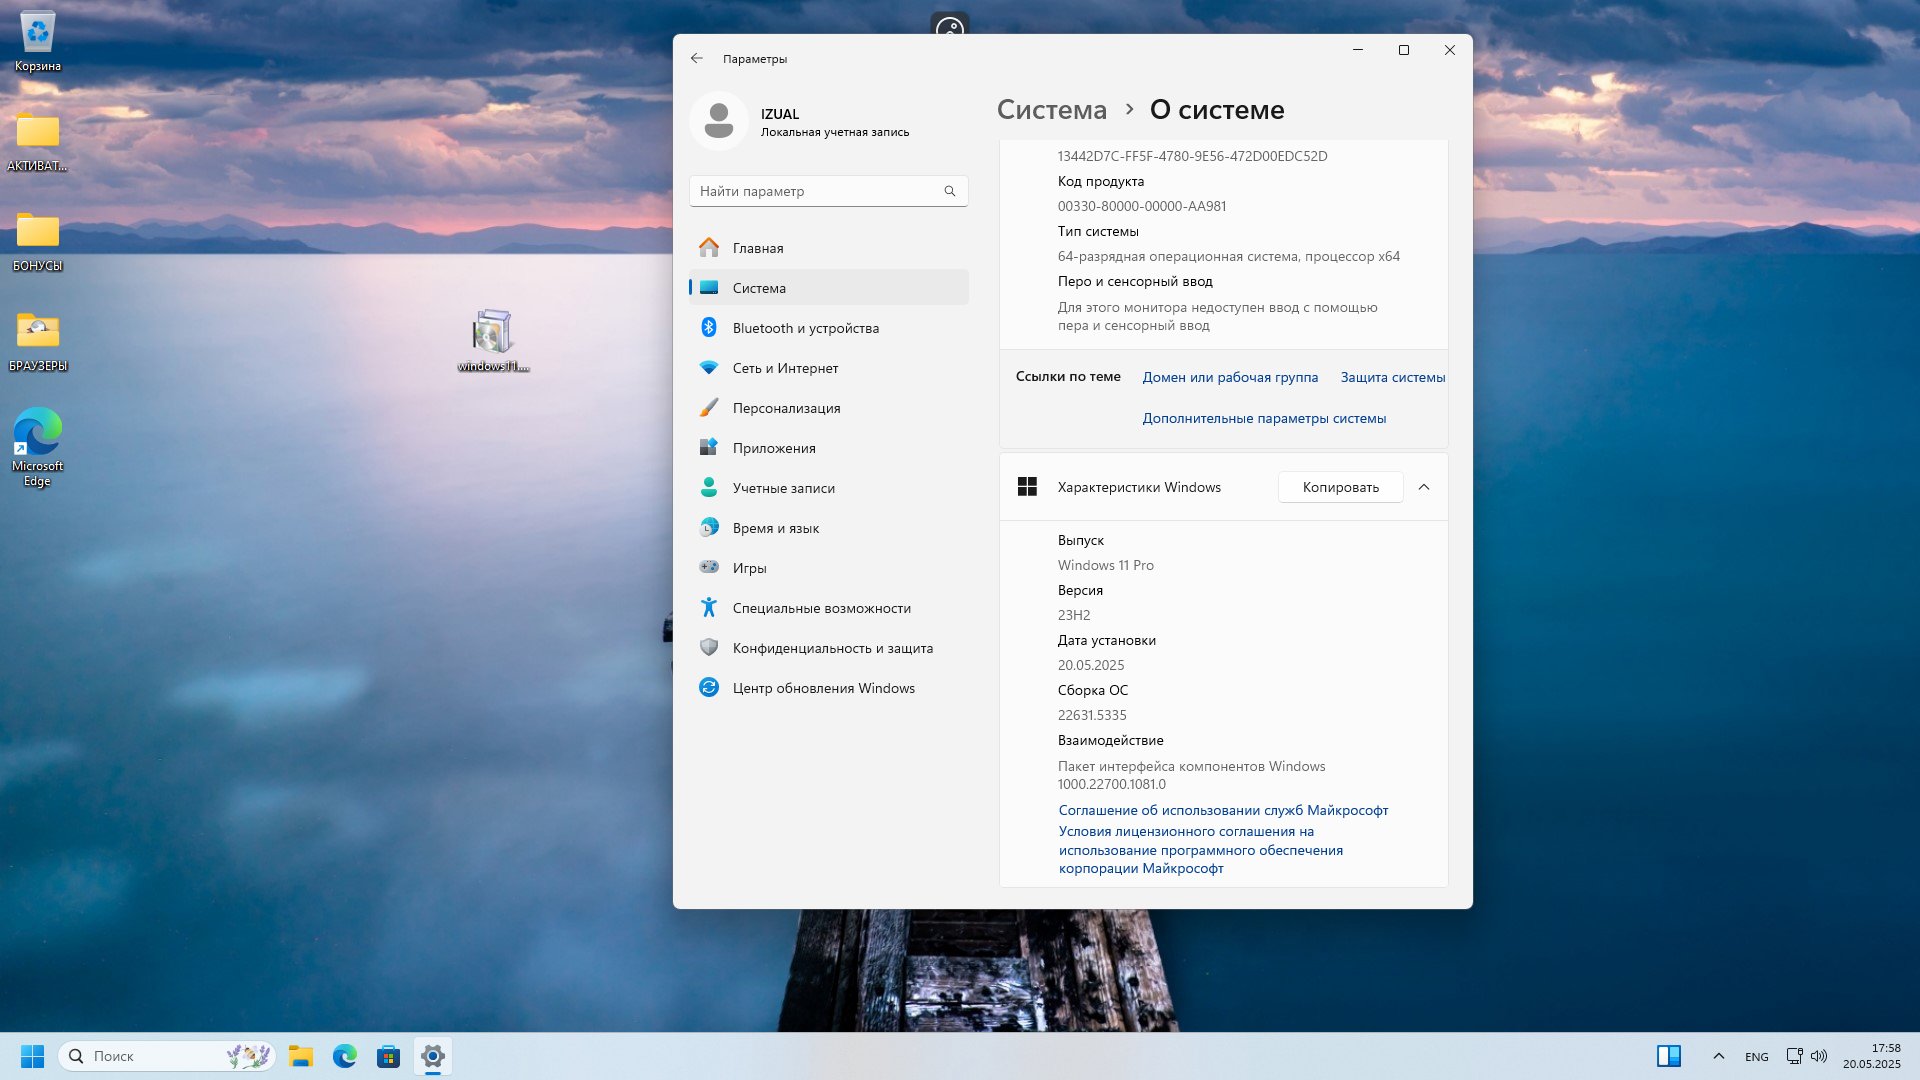Copy Windows specs with Копировать
Image resolution: width=1920 pixels, height=1080 pixels.
click(x=1340, y=487)
